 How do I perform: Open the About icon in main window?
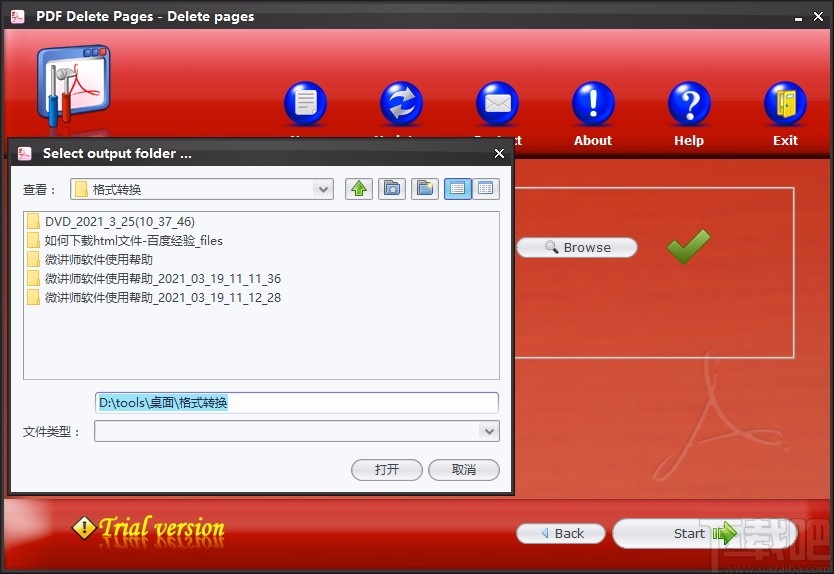pos(593,104)
